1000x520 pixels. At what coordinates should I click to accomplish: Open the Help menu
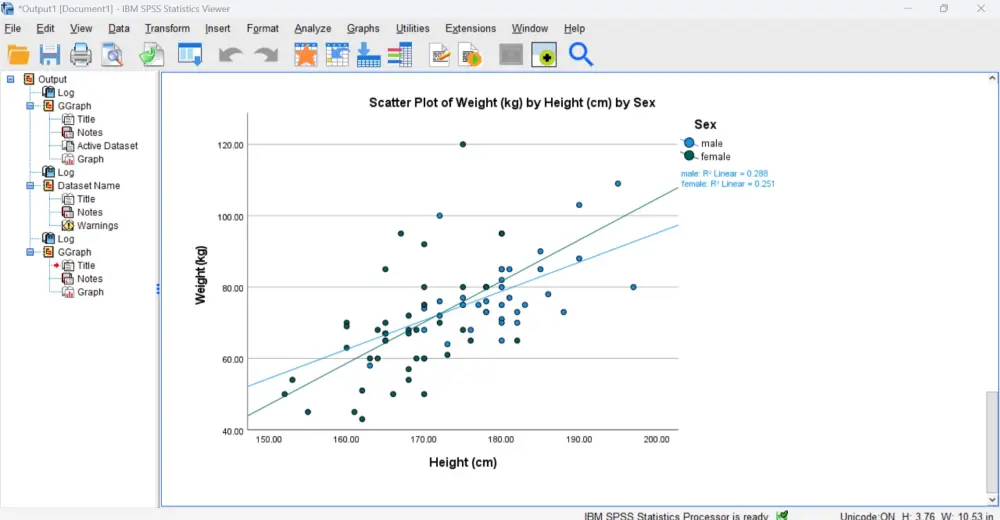[574, 29]
